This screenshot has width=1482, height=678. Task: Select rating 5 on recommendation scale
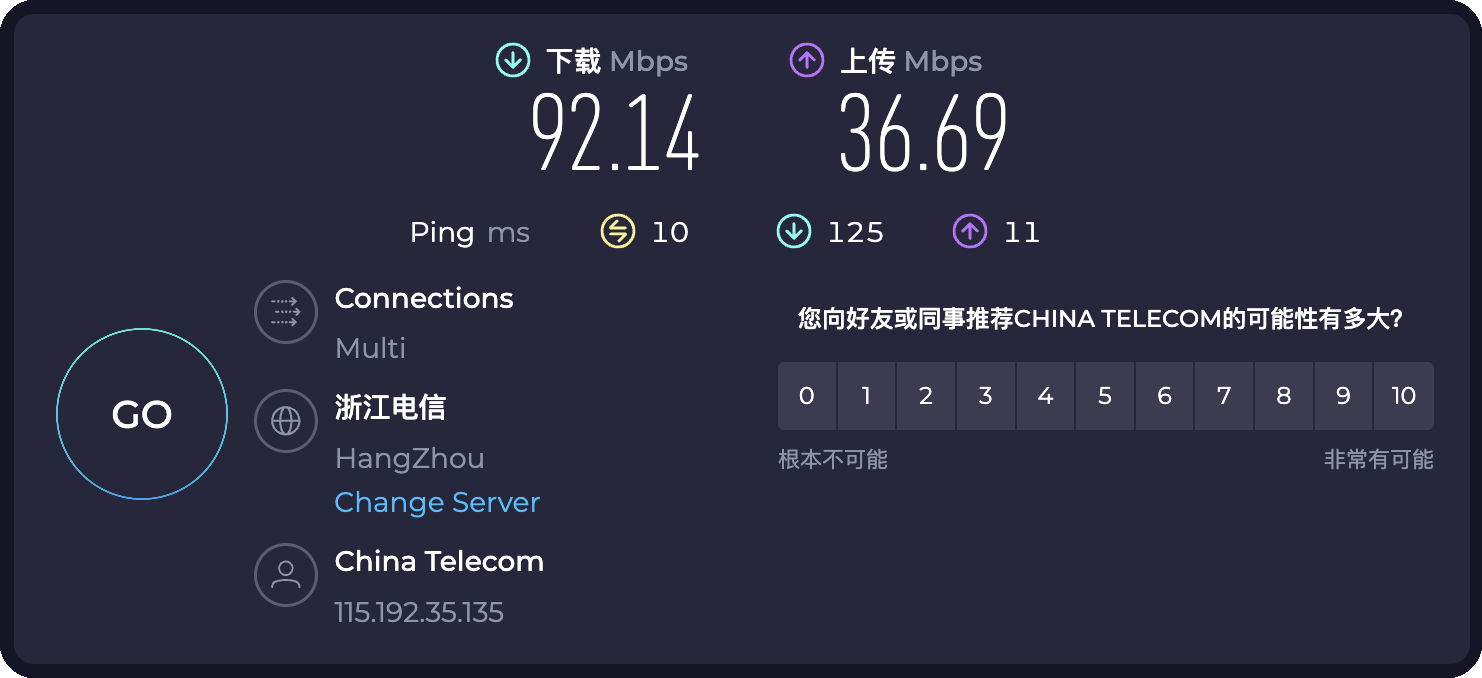(x=1105, y=396)
